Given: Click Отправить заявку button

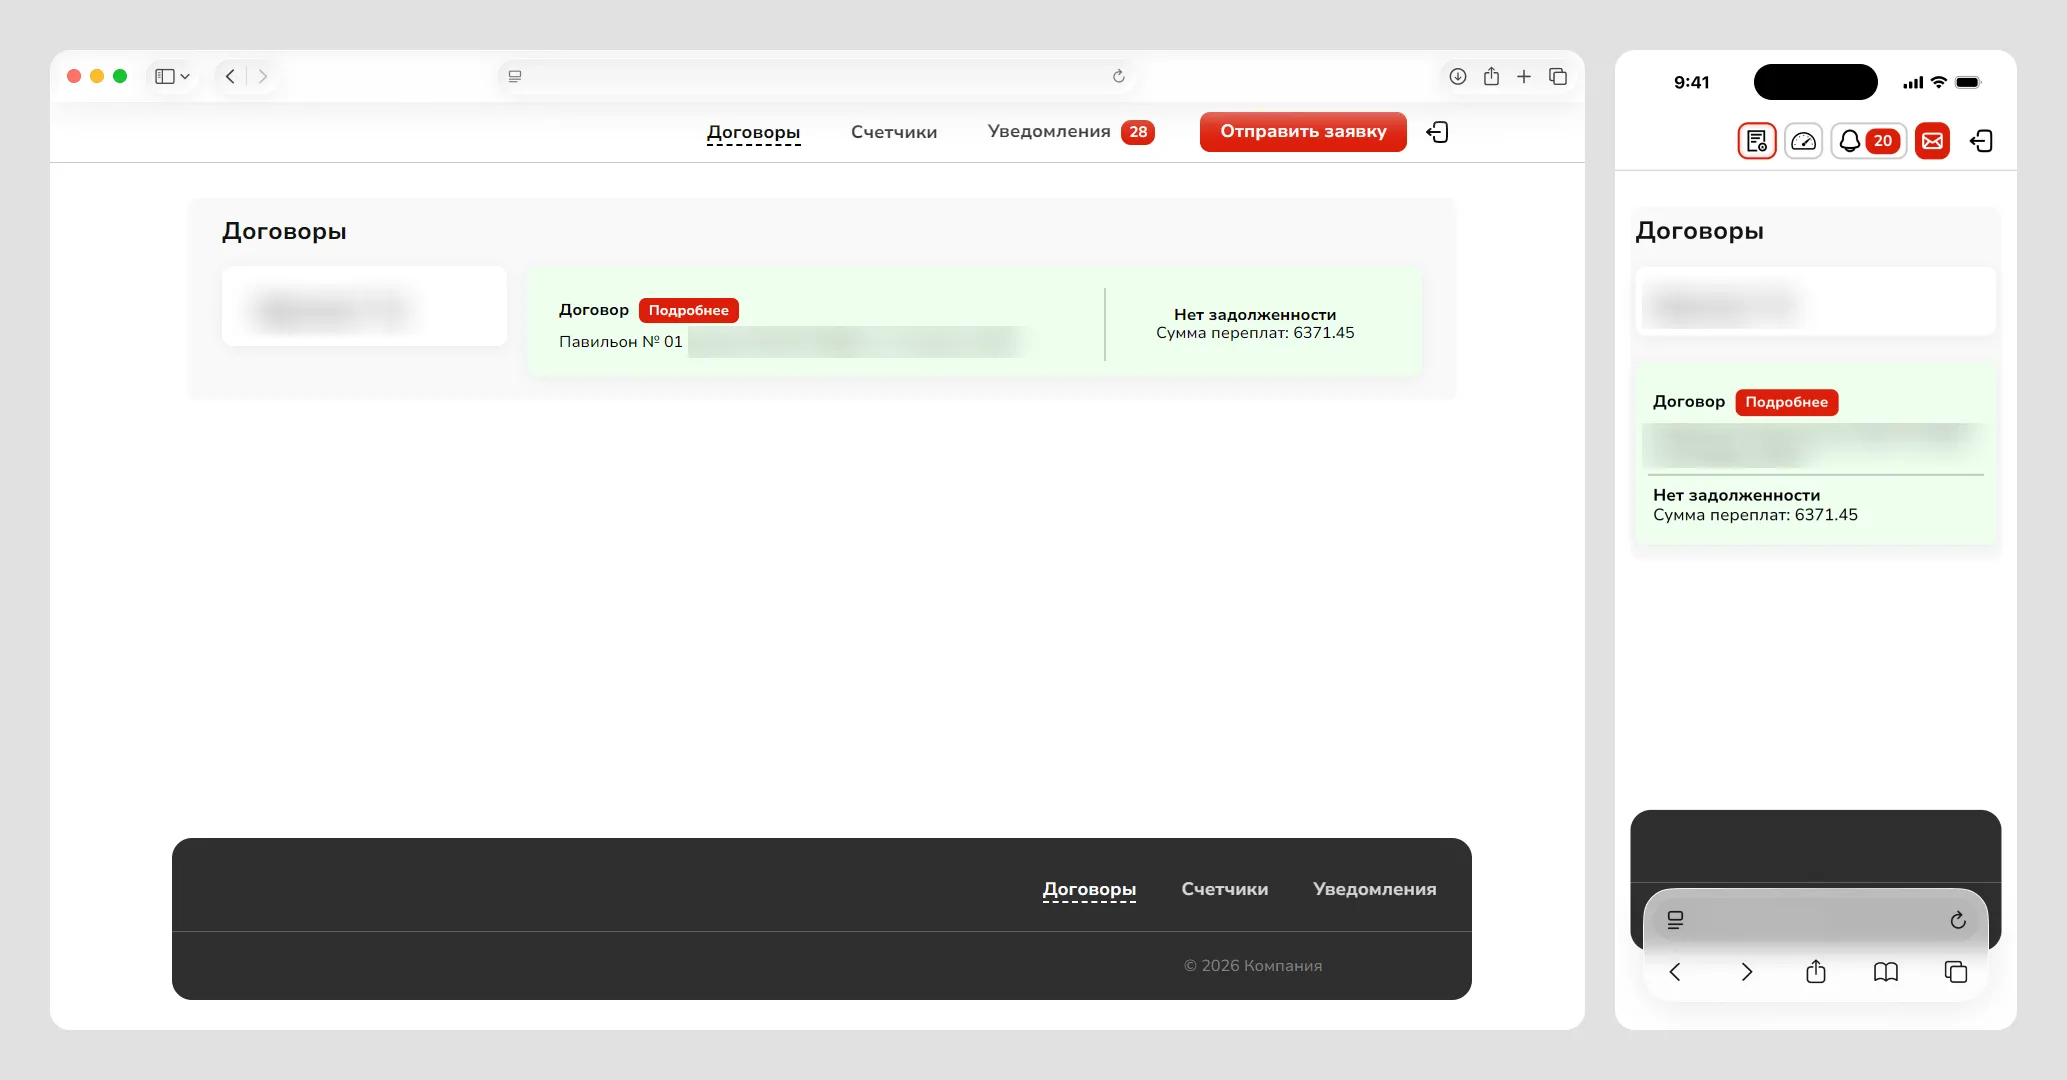Looking at the screenshot, I should click(1302, 132).
